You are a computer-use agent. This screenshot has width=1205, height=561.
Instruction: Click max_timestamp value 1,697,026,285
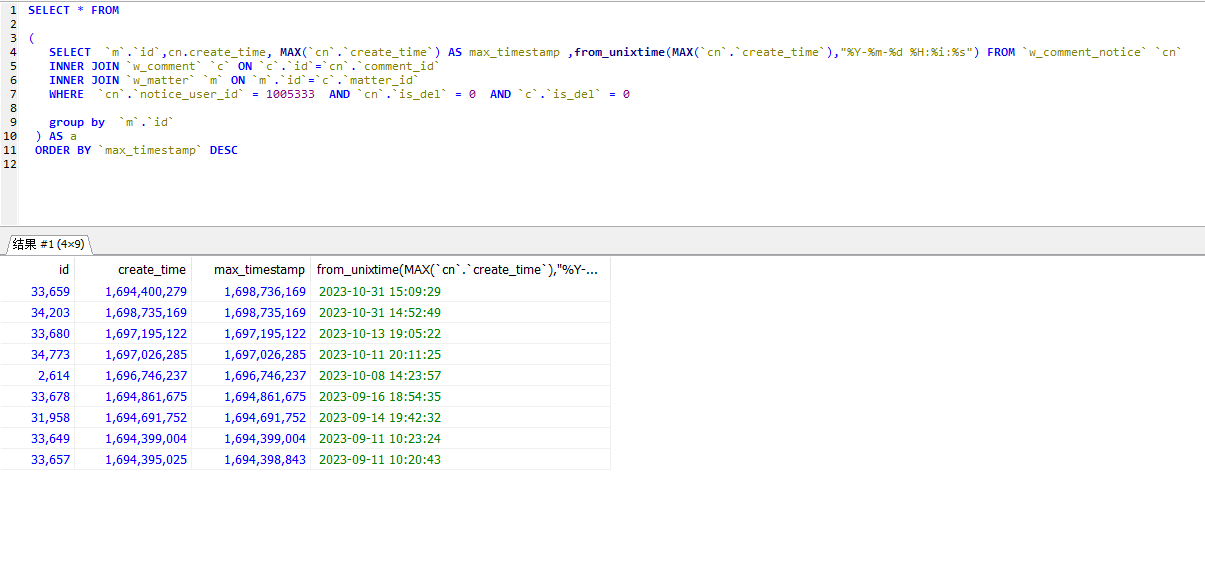pos(265,355)
